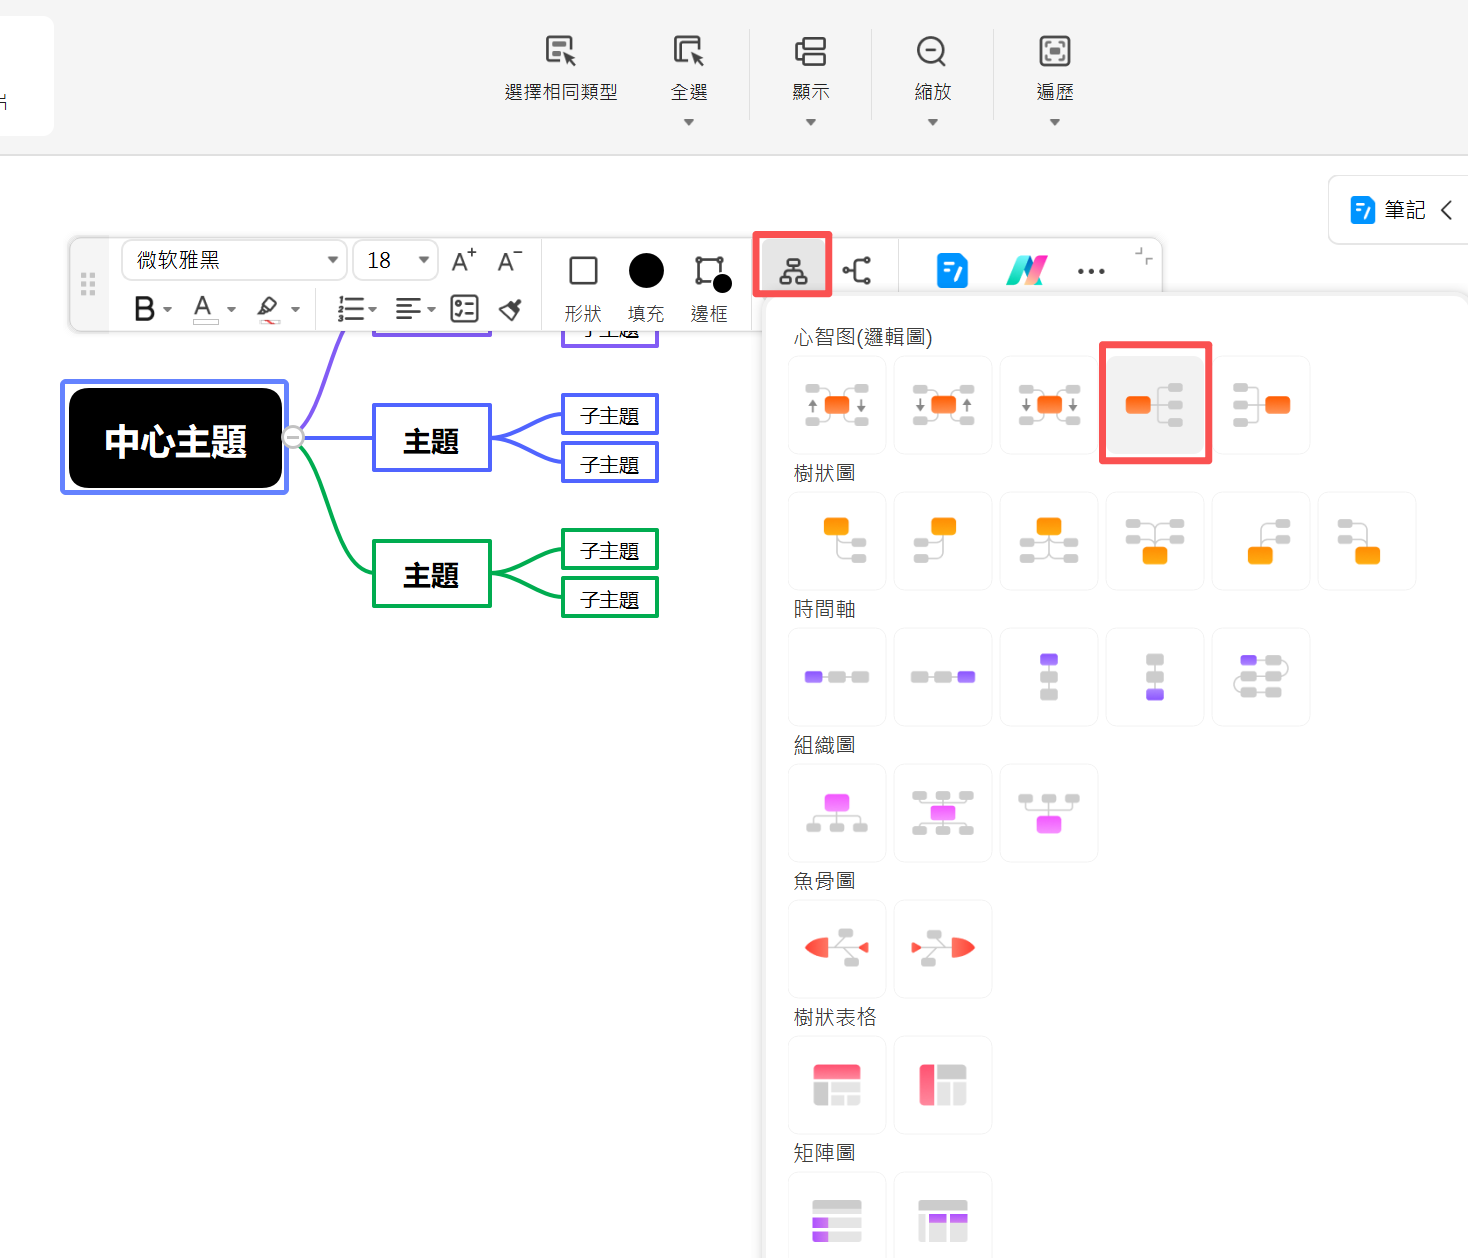Click the 選擇相同類型 select-same-type icon

pyautogui.click(x=560, y=51)
